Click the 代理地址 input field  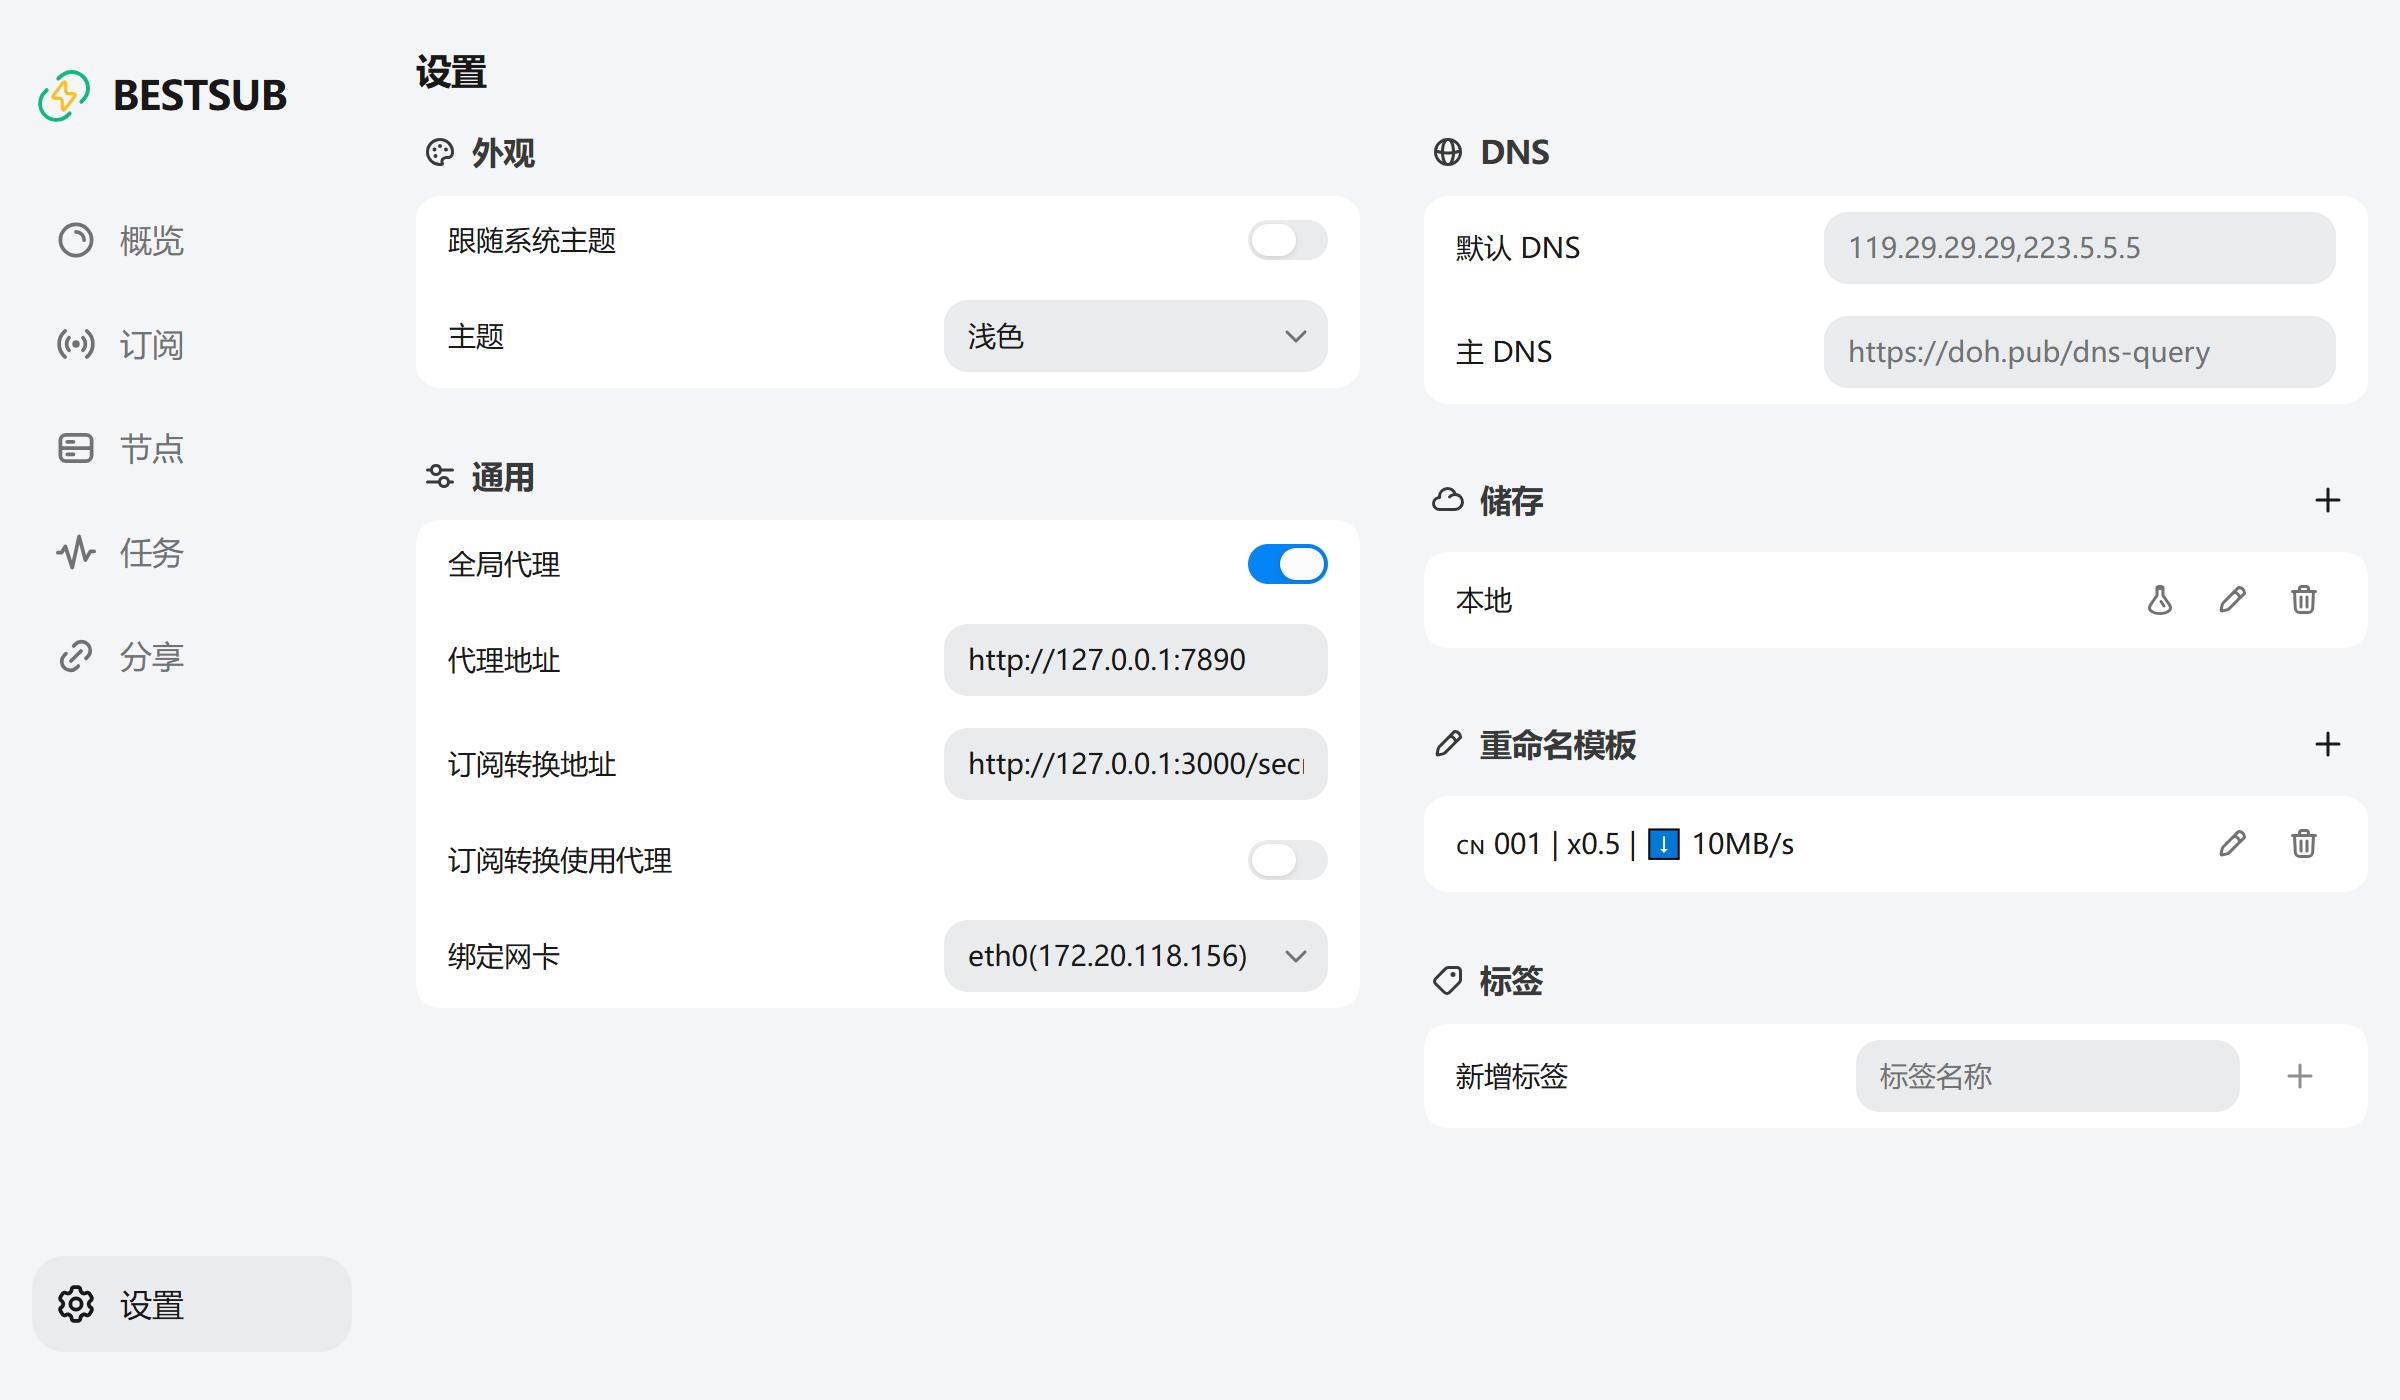pyautogui.click(x=1135, y=660)
